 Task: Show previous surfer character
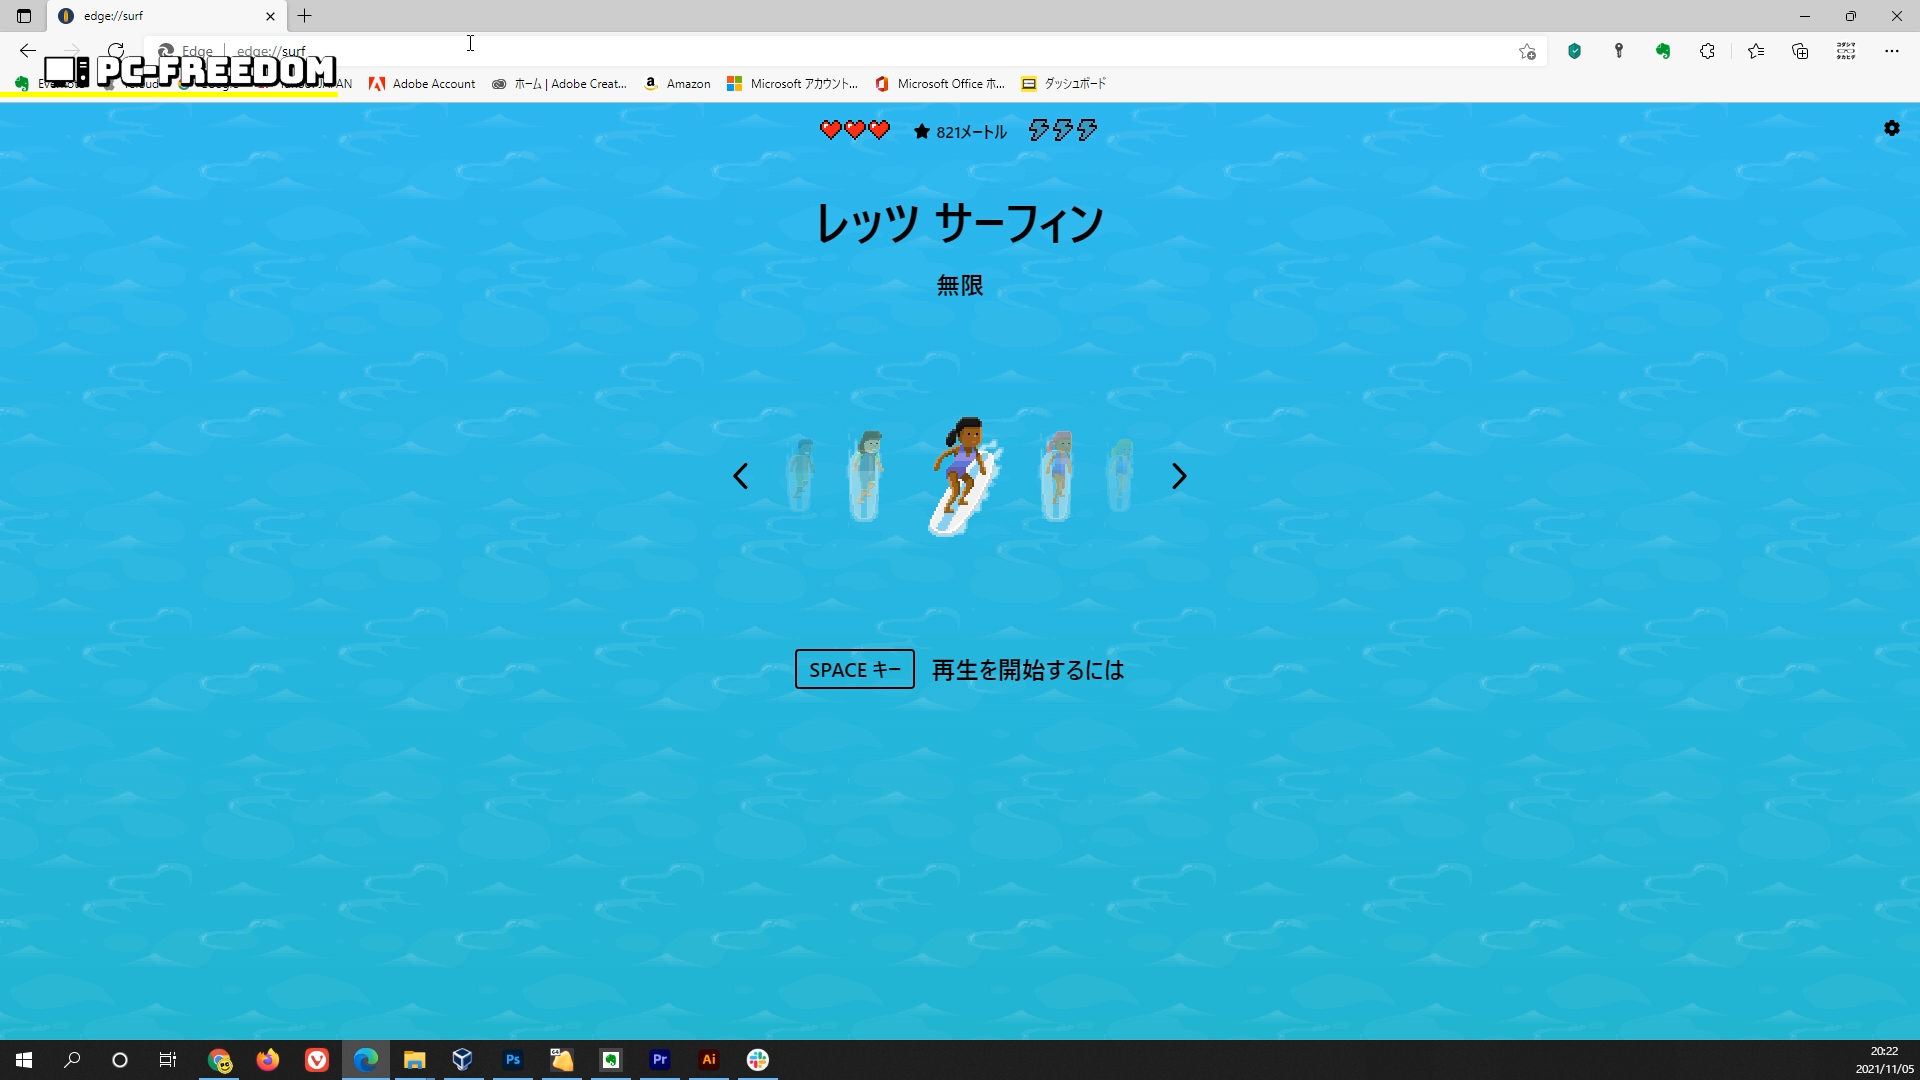click(740, 476)
